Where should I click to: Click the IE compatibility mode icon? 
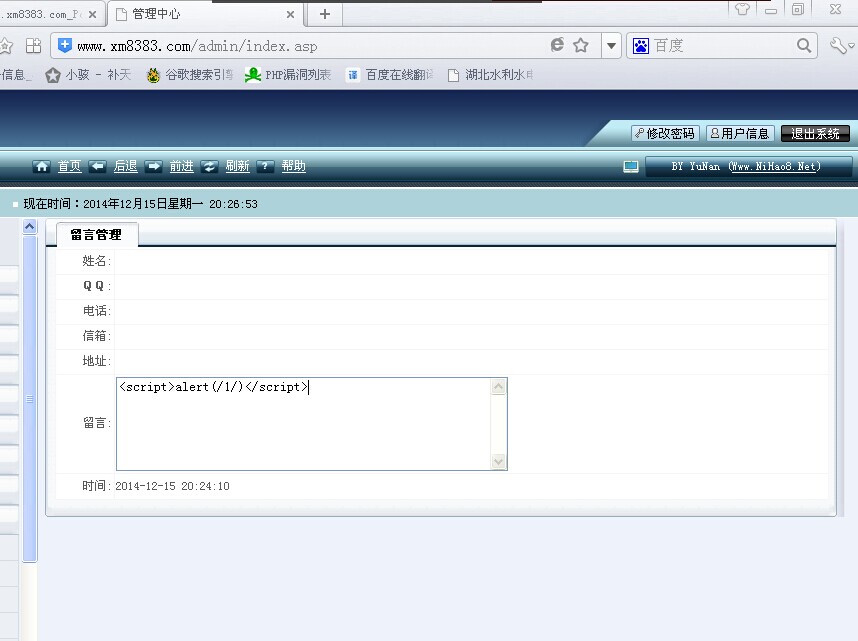[x=557, y=45]
